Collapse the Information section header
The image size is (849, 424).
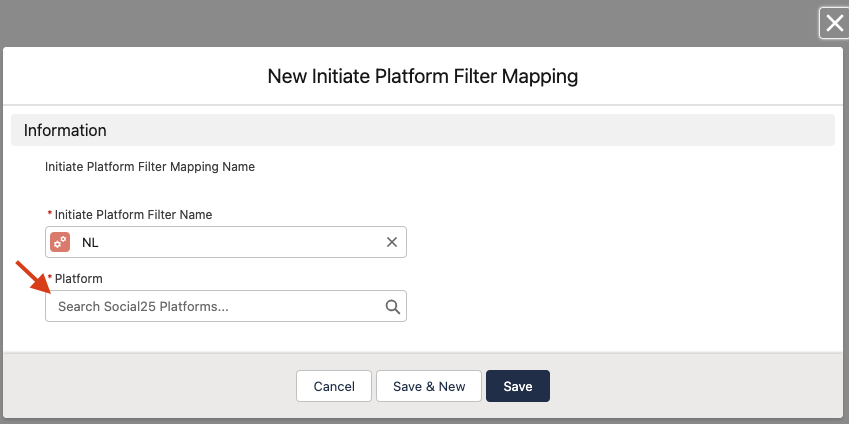(x=65, y=130)
